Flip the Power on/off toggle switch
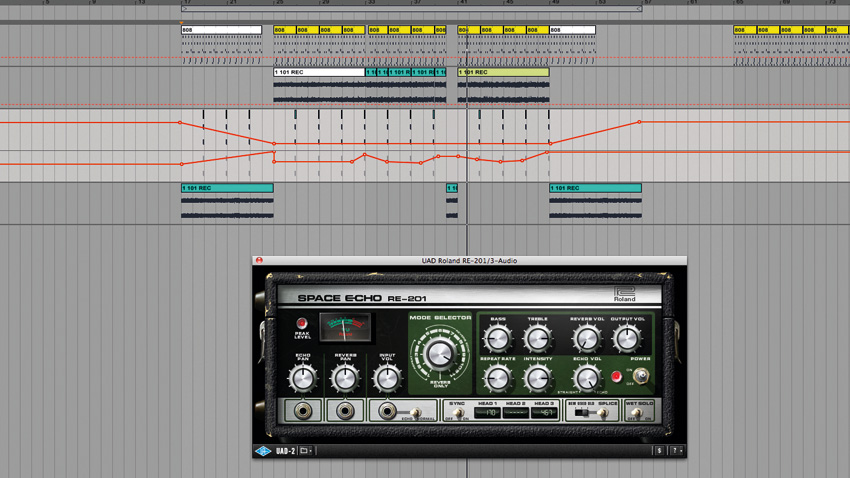 point(641,375)
